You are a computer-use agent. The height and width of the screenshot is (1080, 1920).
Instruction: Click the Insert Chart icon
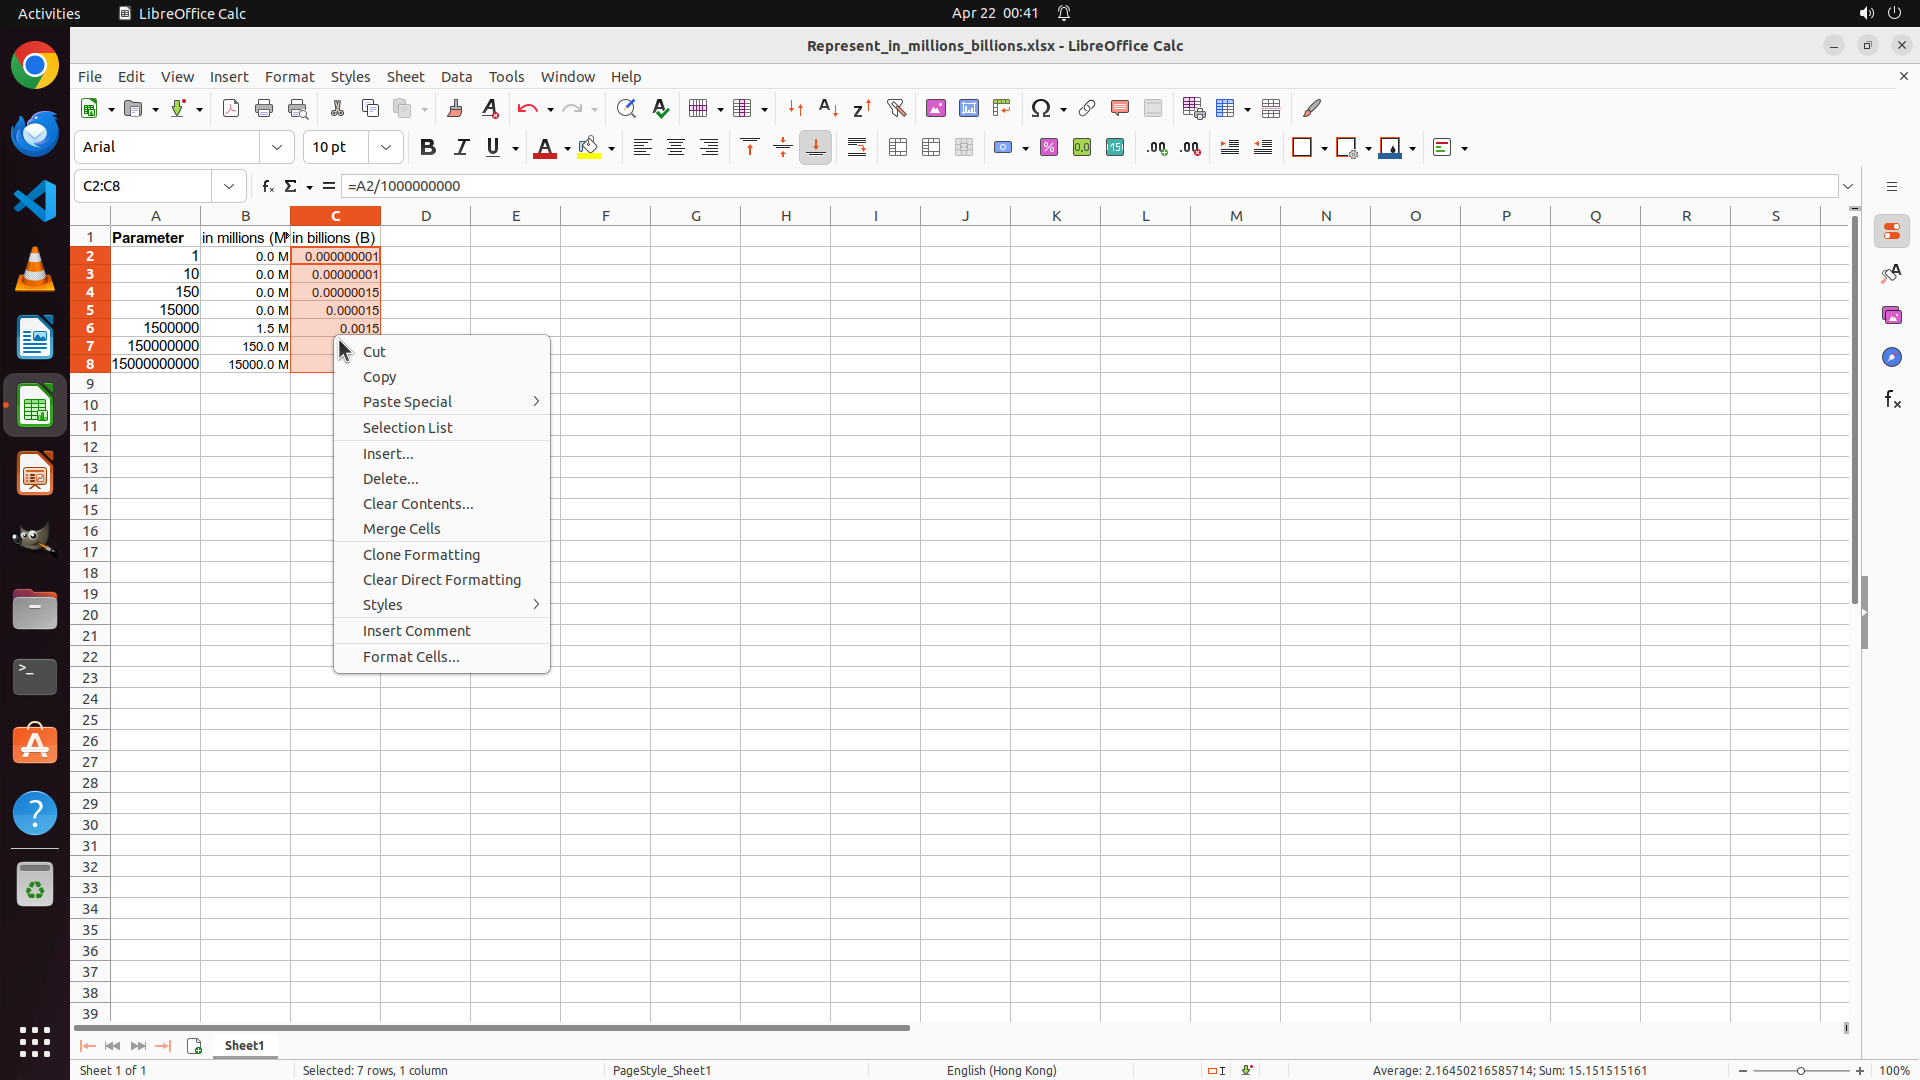[968, 108]
